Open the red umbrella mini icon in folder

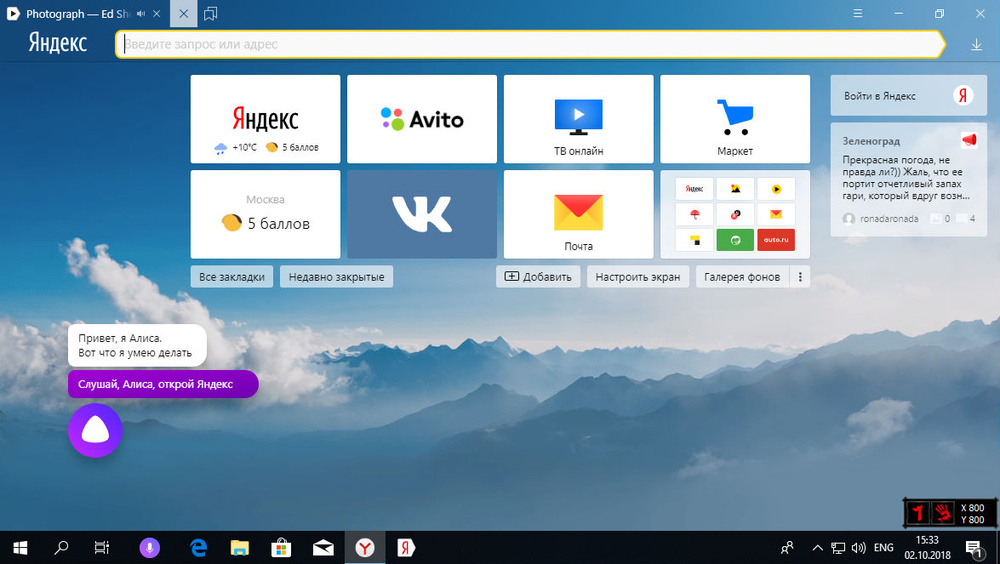[x=695, y=214]
